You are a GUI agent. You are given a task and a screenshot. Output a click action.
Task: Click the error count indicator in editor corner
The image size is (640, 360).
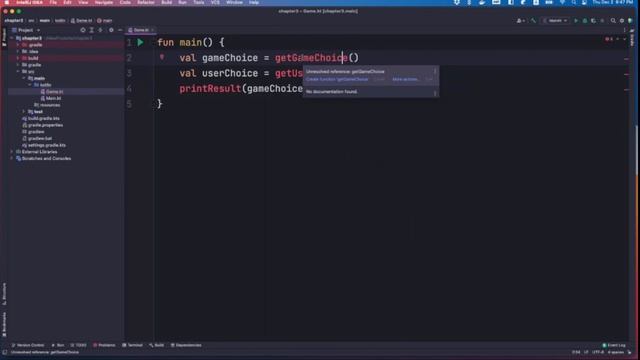click(x=609, y=39)
